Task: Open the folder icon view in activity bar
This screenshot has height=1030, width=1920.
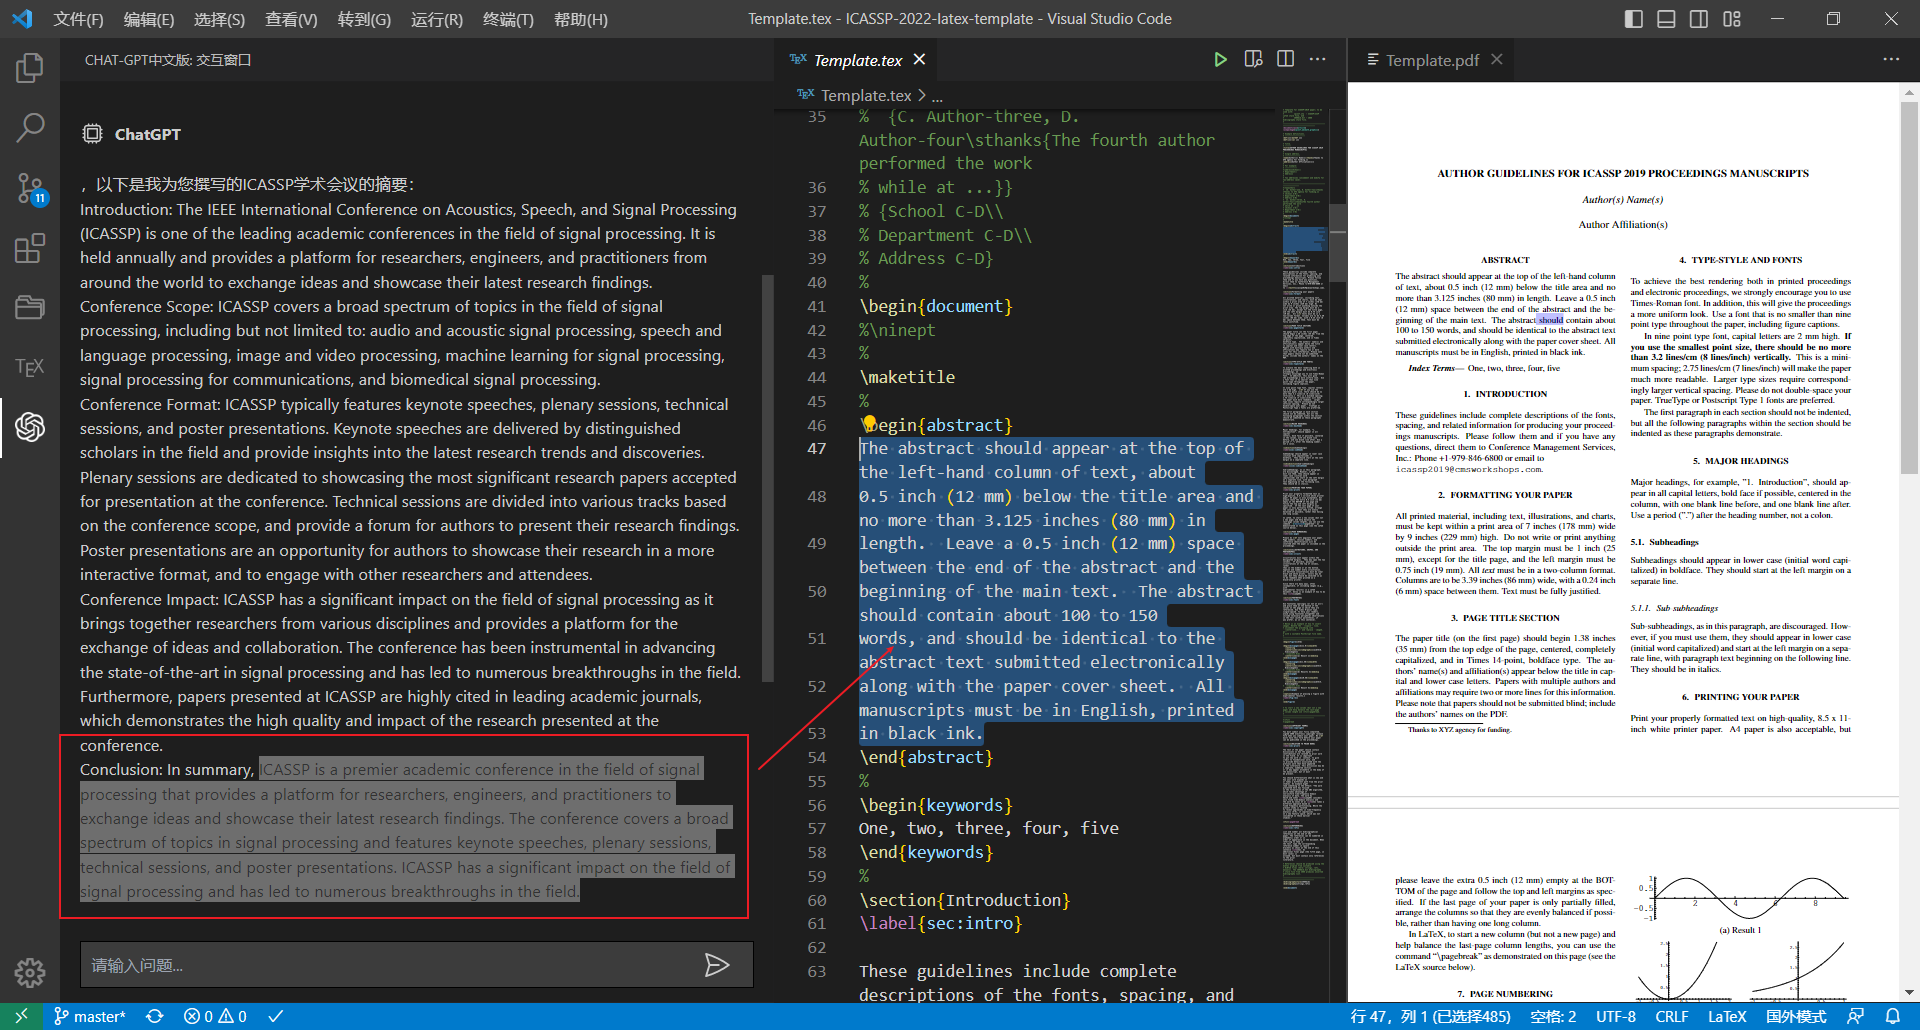Action: (30, 307)
